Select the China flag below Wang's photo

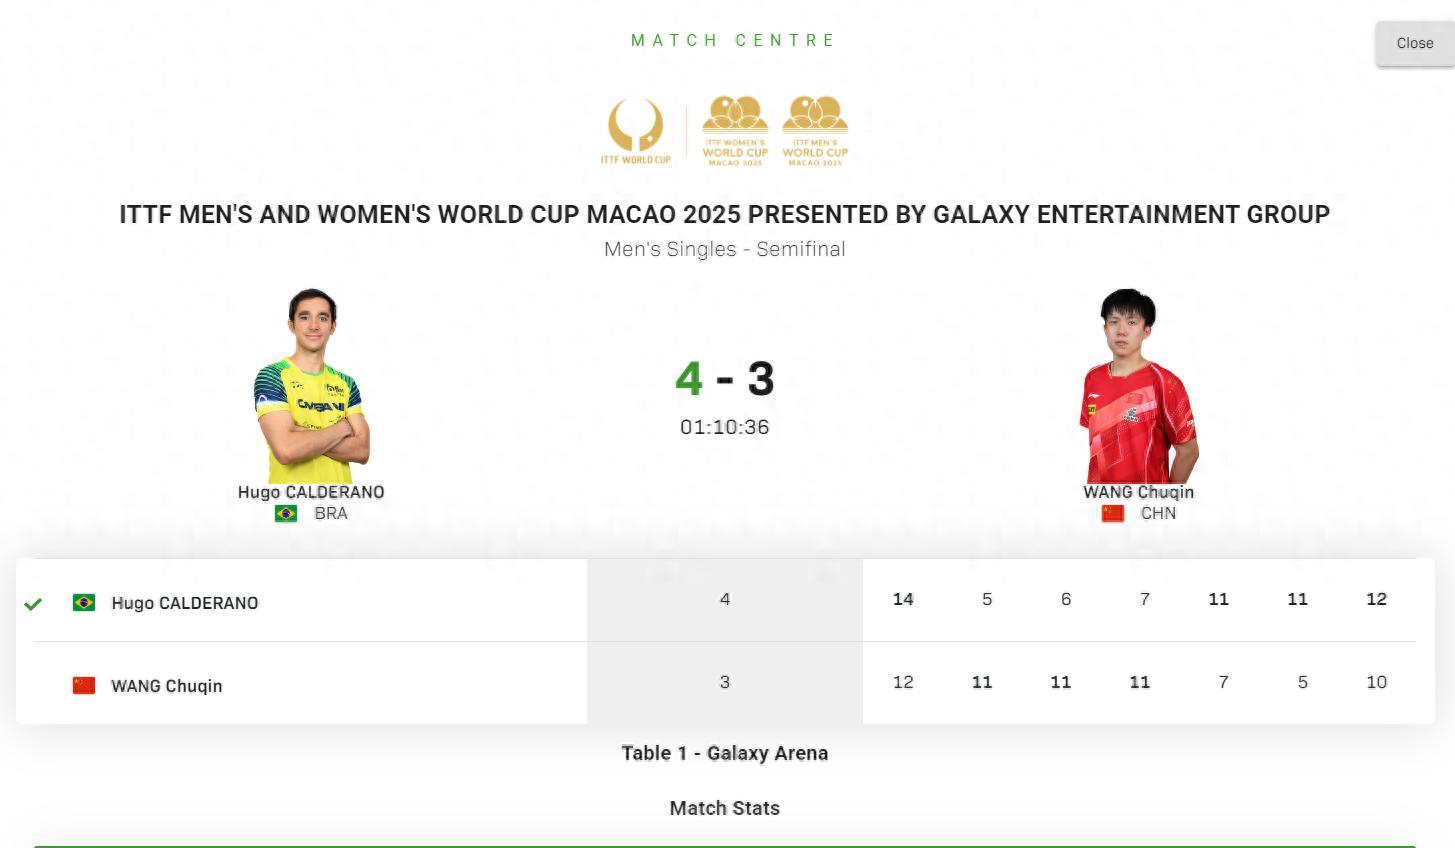point(1113,514)
